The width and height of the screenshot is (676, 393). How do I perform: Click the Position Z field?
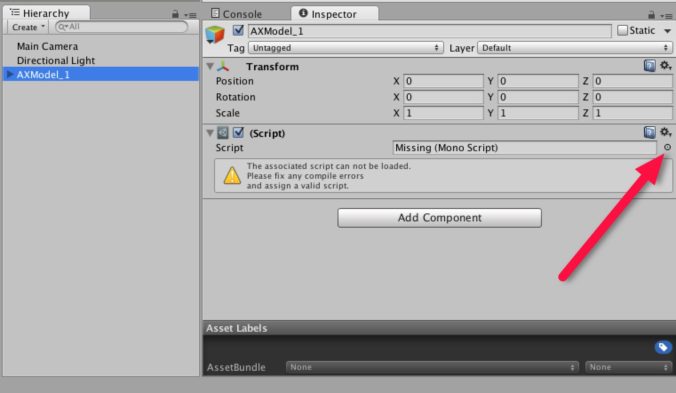[x=632, y=81]
